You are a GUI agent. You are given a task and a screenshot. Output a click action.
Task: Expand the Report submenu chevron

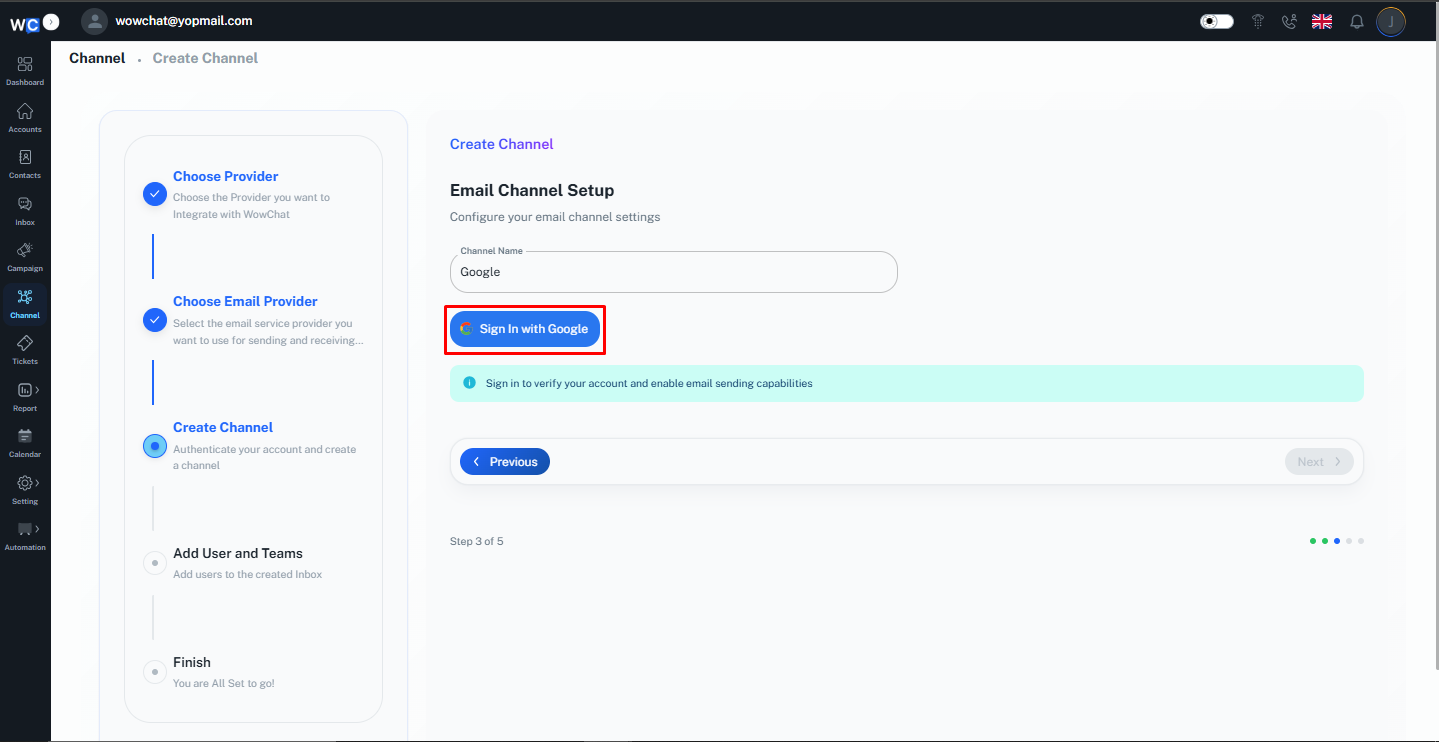tap(37, 390)
